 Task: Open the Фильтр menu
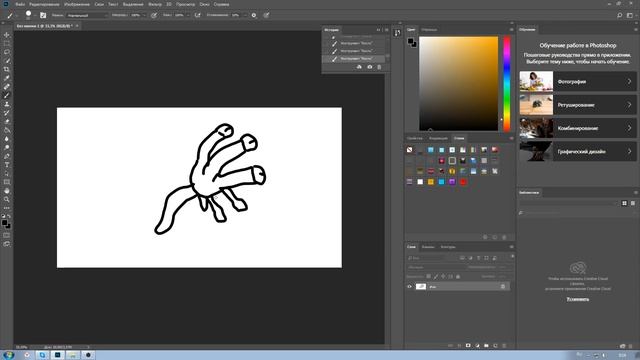coord(155,4)
